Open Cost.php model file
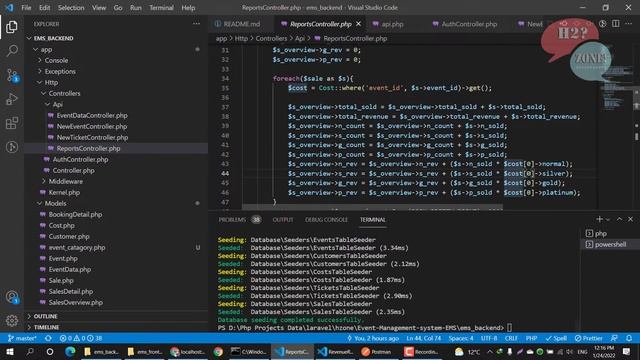640x360 pixels. tap(62, 225)
